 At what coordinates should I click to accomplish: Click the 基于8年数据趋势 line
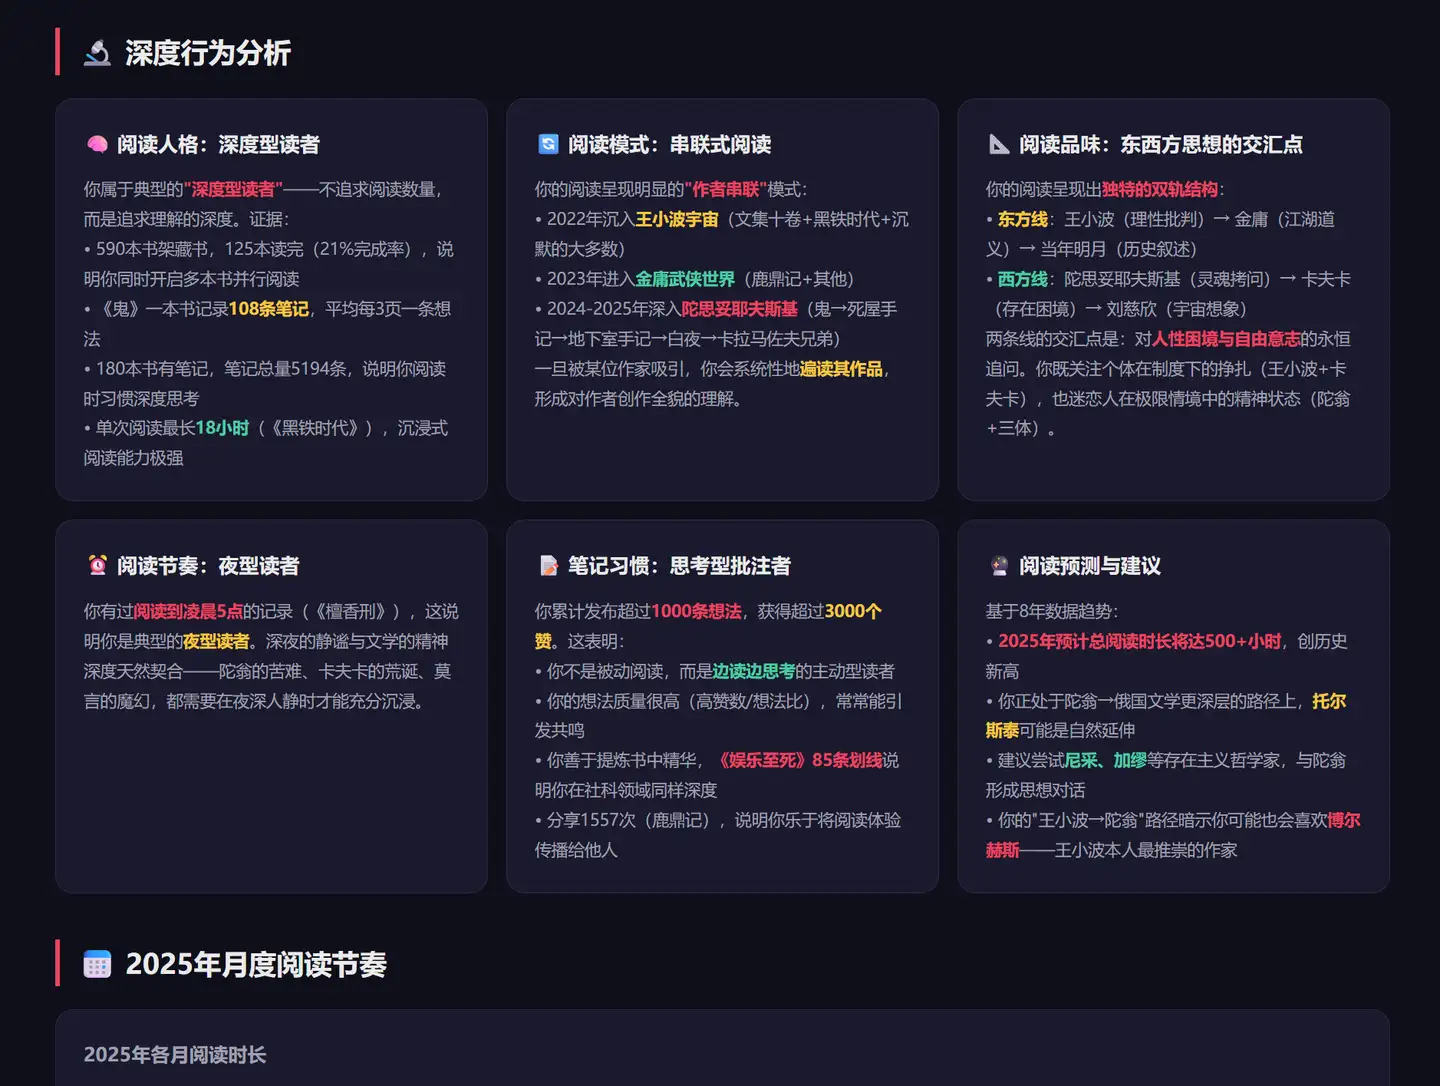(1052, 611)
